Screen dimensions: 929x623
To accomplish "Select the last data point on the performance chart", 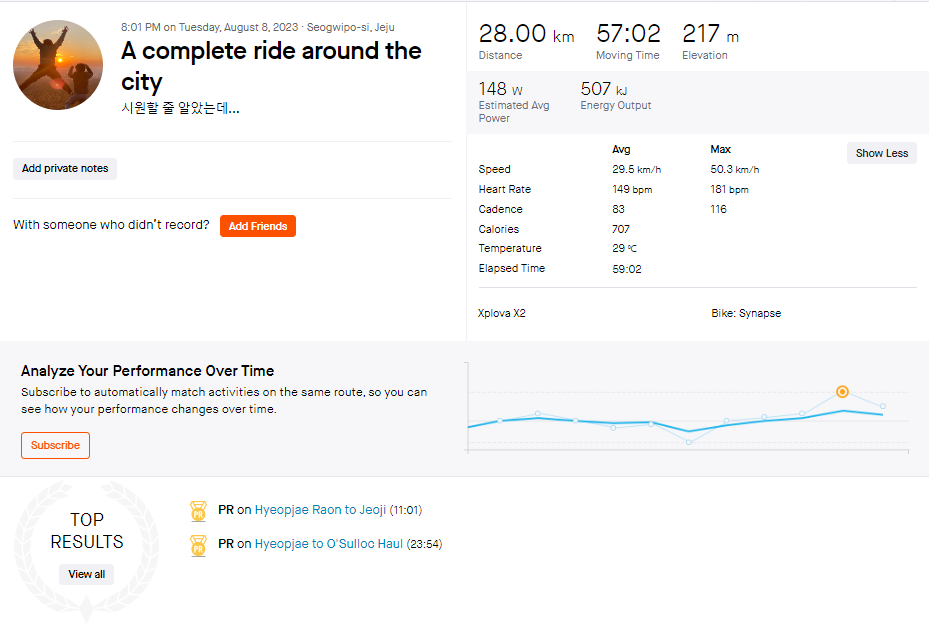I will [883, 406].
